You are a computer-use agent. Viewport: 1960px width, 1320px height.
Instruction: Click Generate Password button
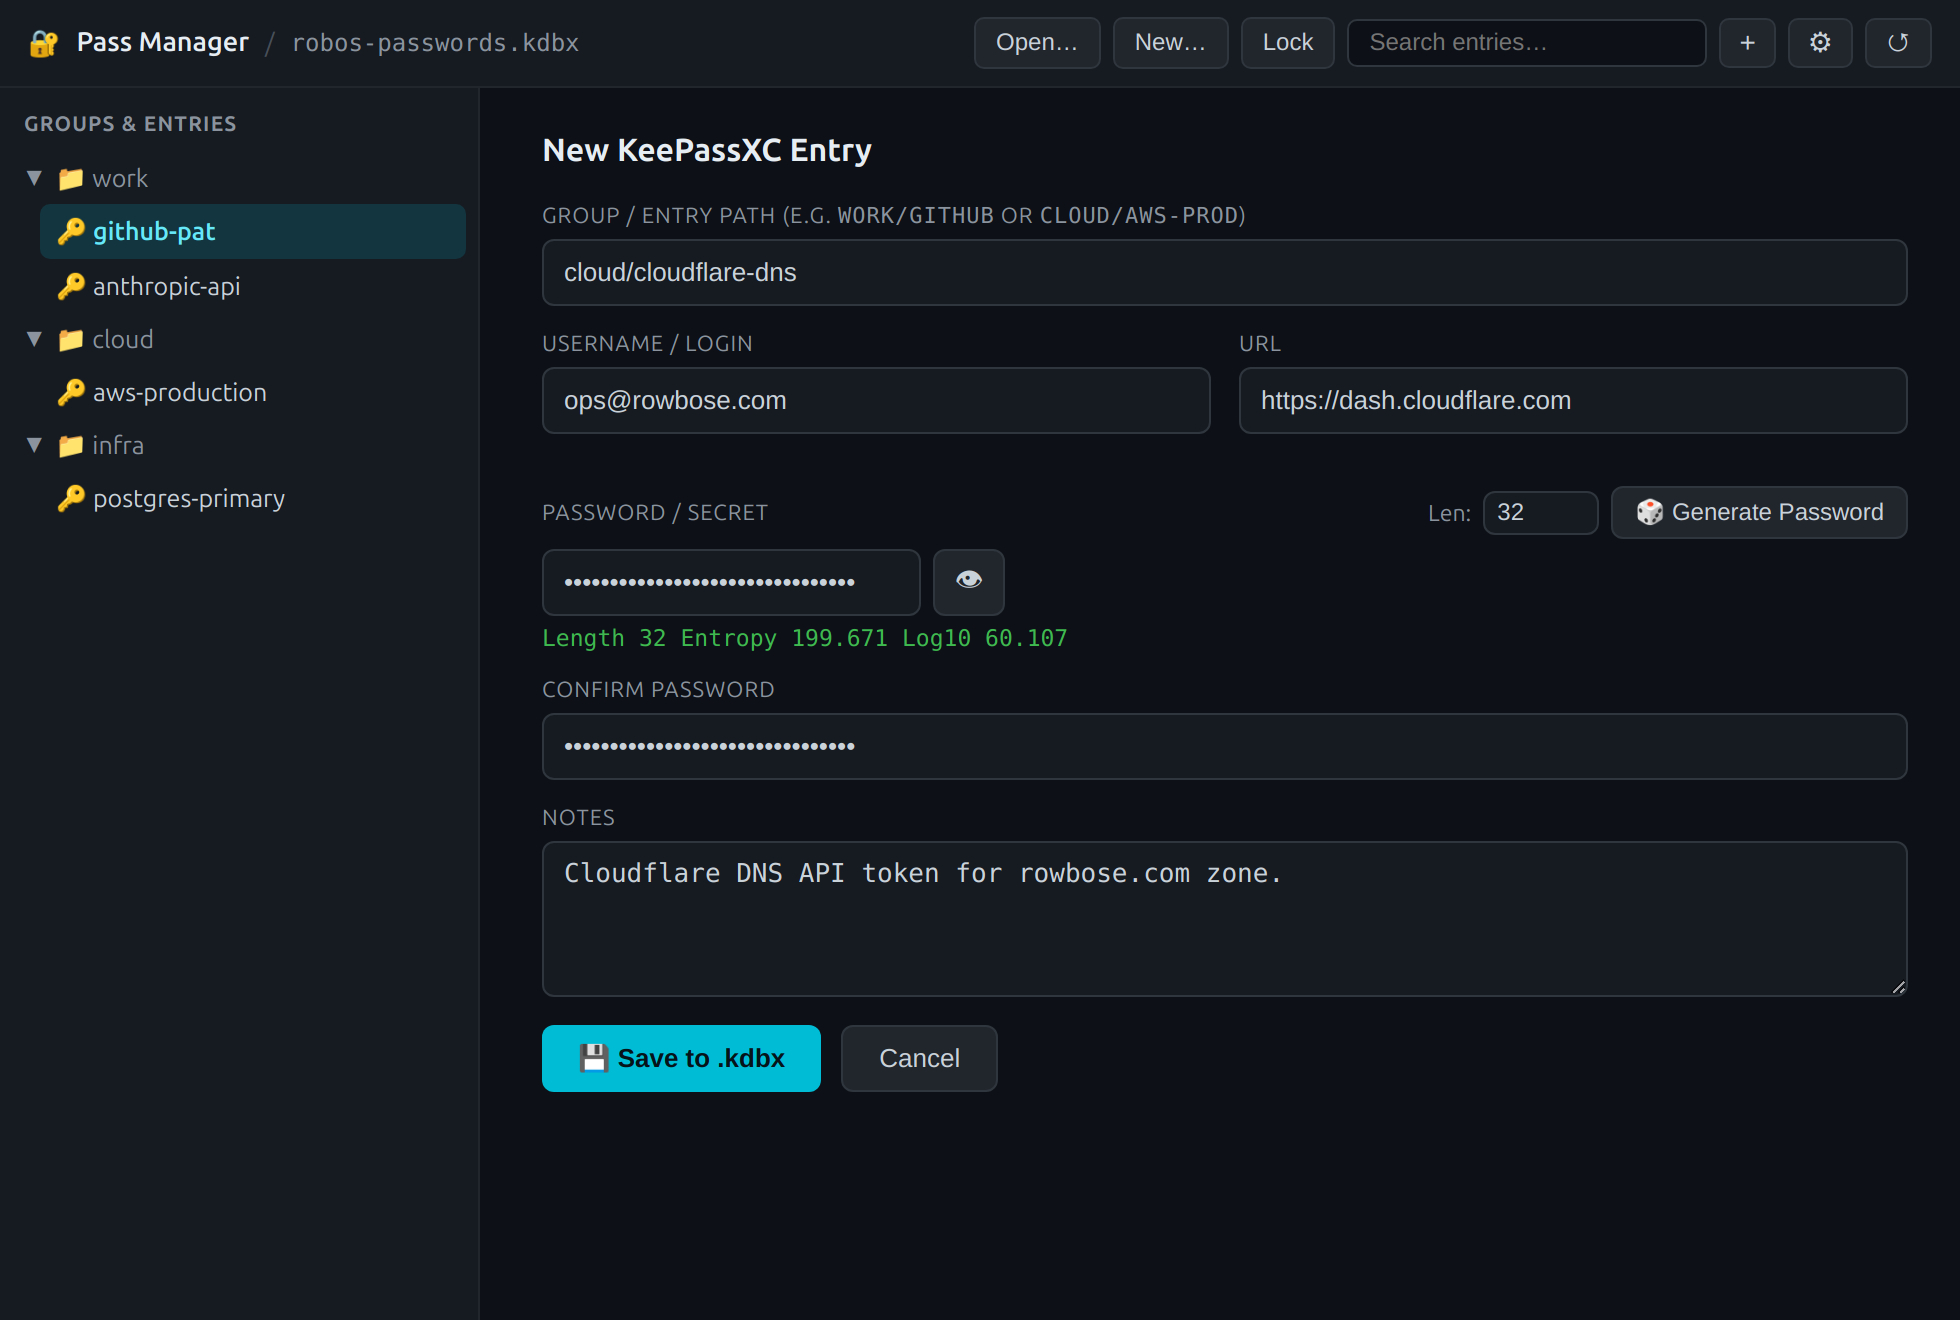[1759, 513]
